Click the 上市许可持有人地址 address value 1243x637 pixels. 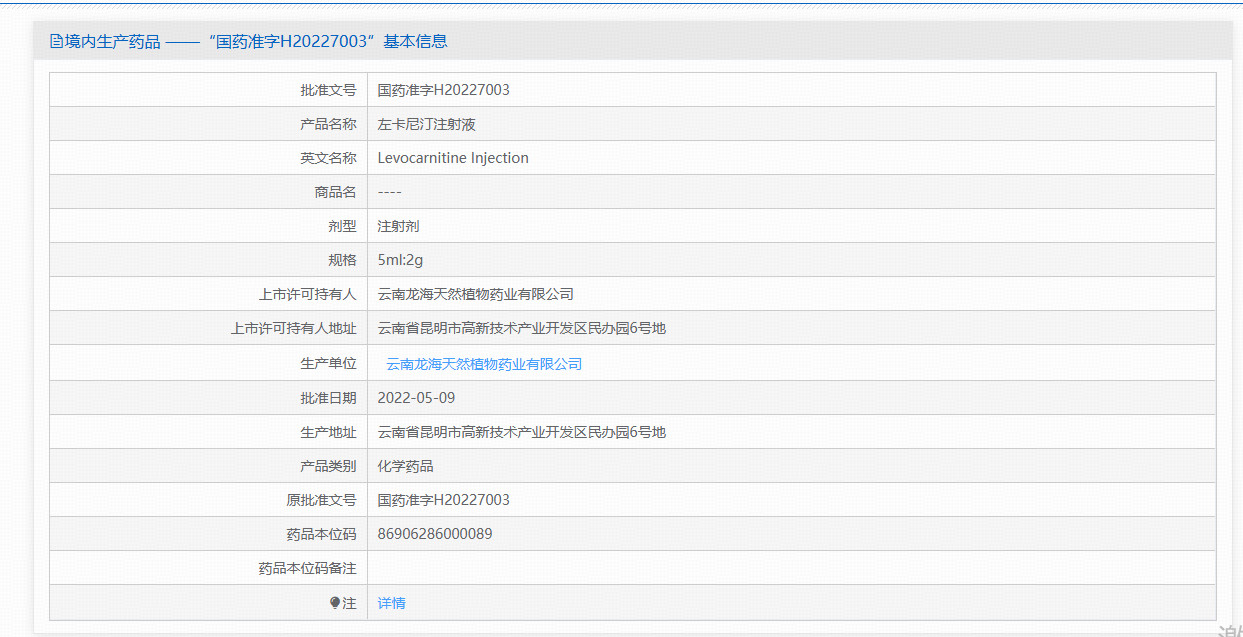(x=521, y=328)
